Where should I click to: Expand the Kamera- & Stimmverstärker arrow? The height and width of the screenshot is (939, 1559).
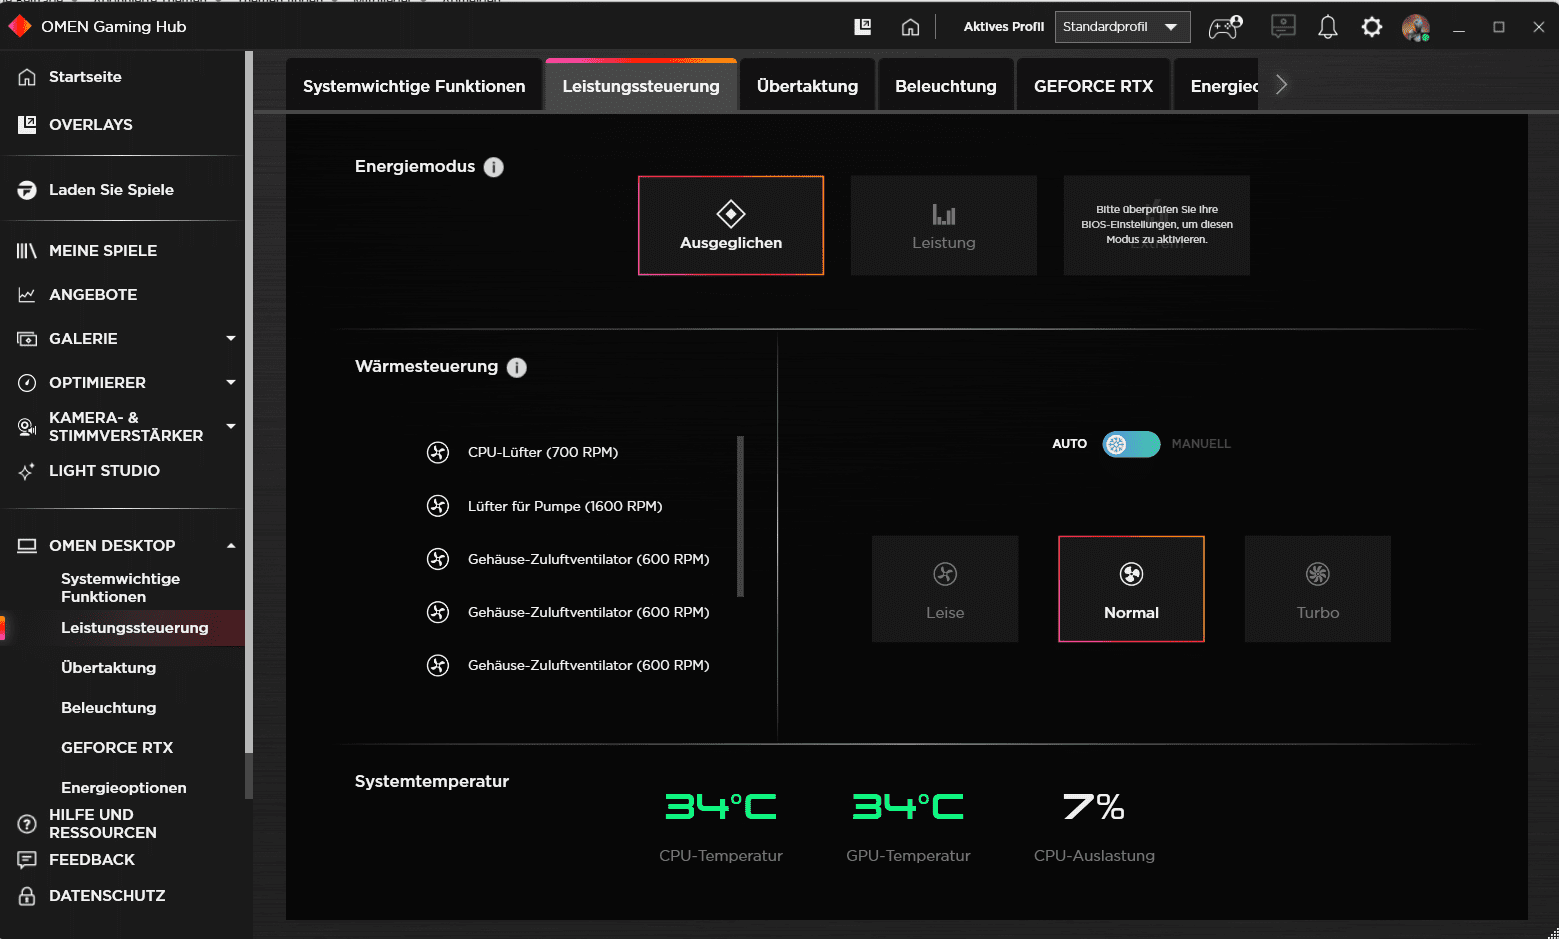point(231,427)
